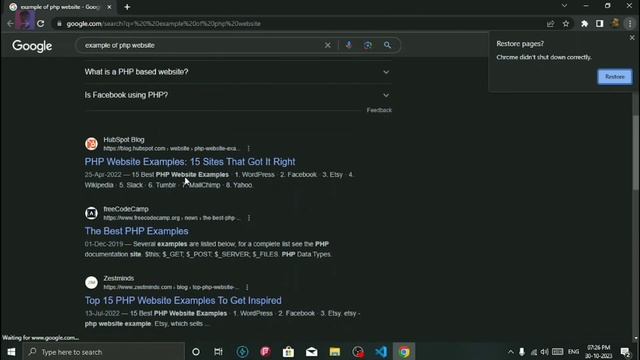Viewport: 640px width, 360px height.
Task: Share this page using the share icon
Action: pos(550,24)
